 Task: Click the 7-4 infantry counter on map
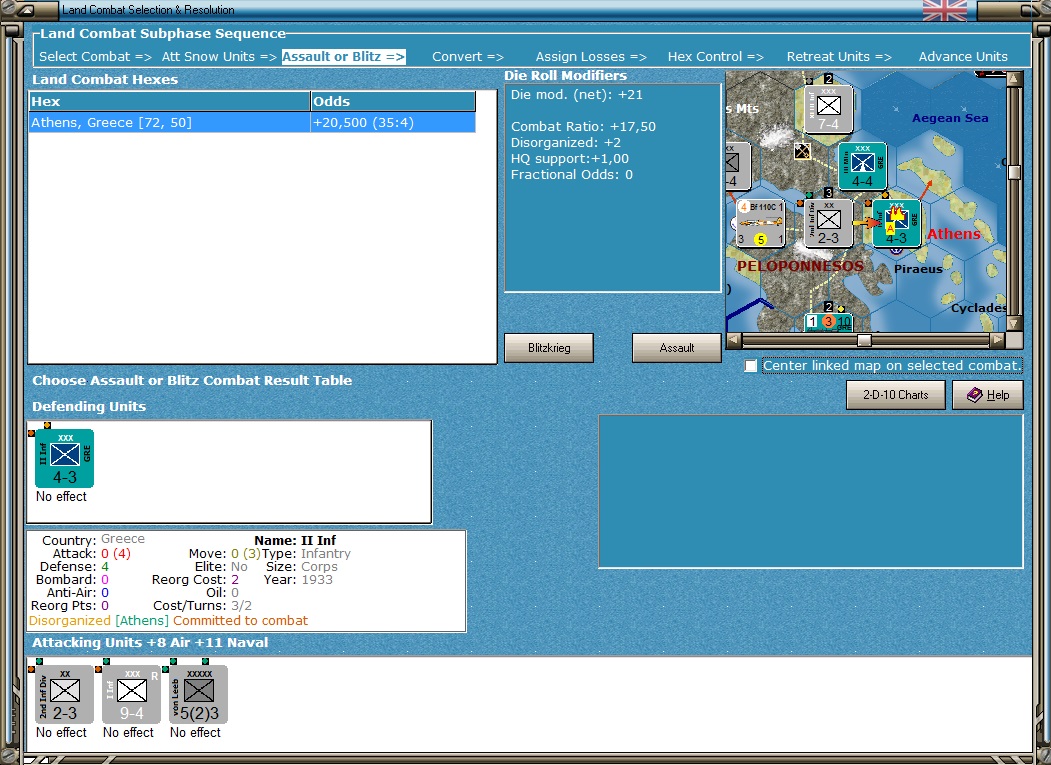(x=828, y=109)
